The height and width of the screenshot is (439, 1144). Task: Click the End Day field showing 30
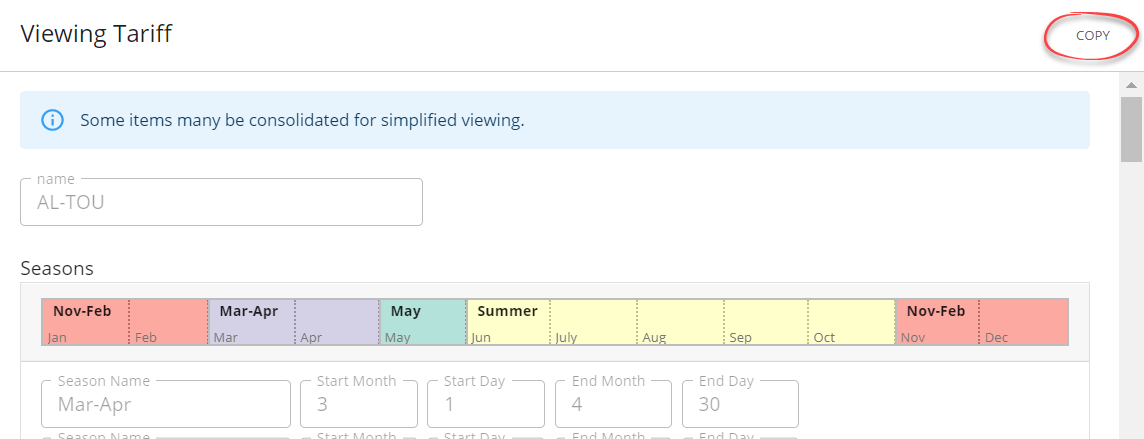[740, 404]
